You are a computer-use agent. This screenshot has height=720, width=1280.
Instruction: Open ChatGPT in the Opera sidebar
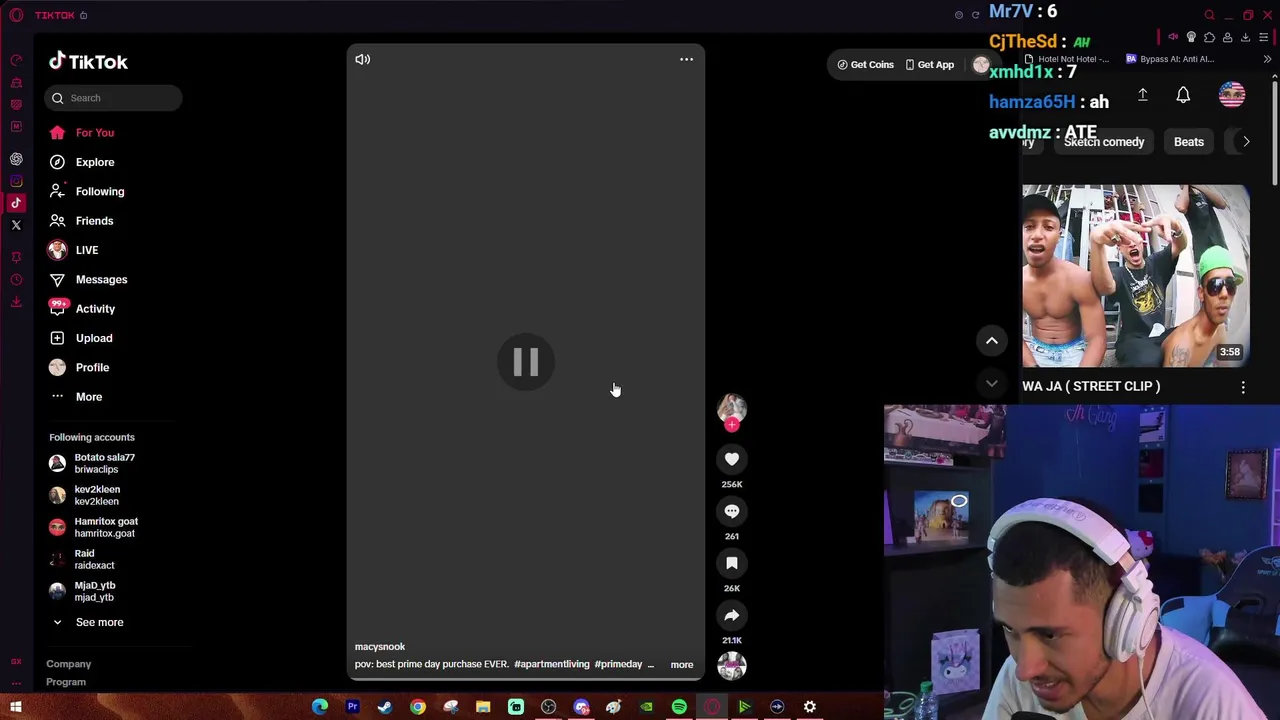pos(16,159)
